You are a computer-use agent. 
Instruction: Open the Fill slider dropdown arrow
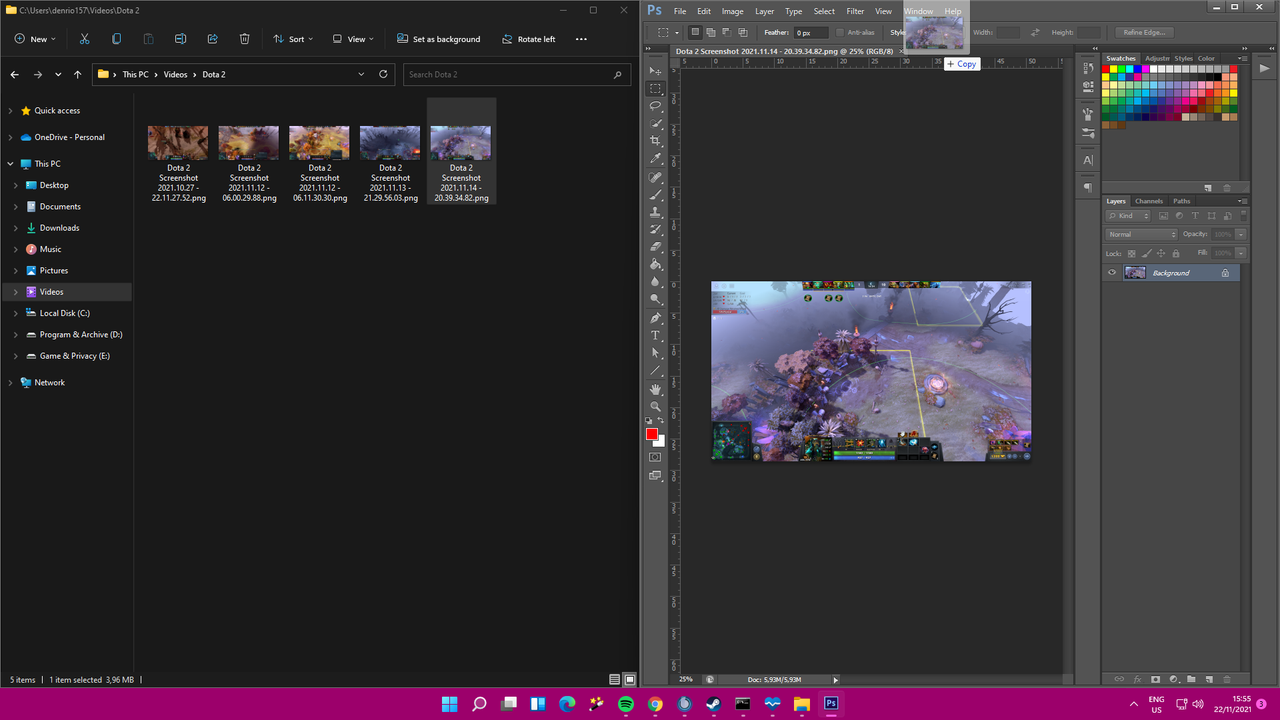(x=1241, y=253)
